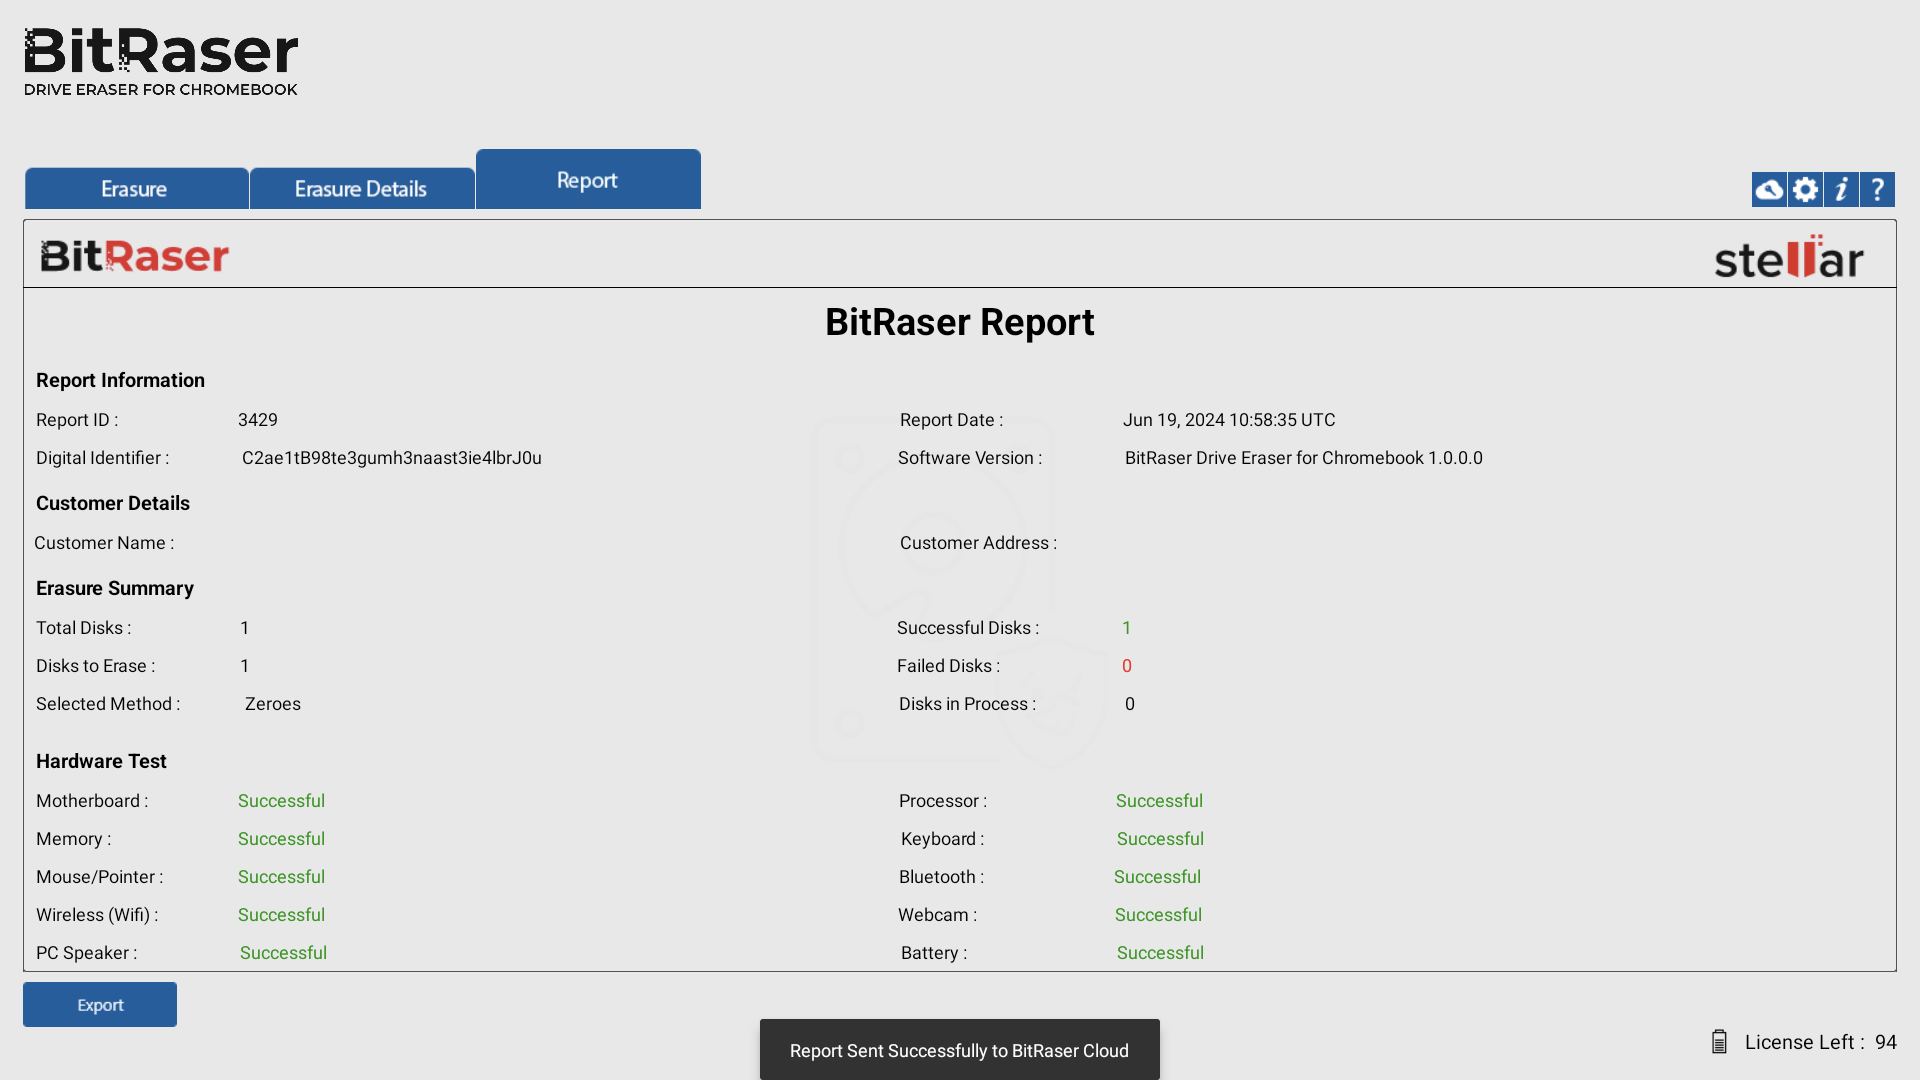This screenshot has width=1920, height=1080.
Task: Click the Software Version value text
Action: tap(1304, 458)
